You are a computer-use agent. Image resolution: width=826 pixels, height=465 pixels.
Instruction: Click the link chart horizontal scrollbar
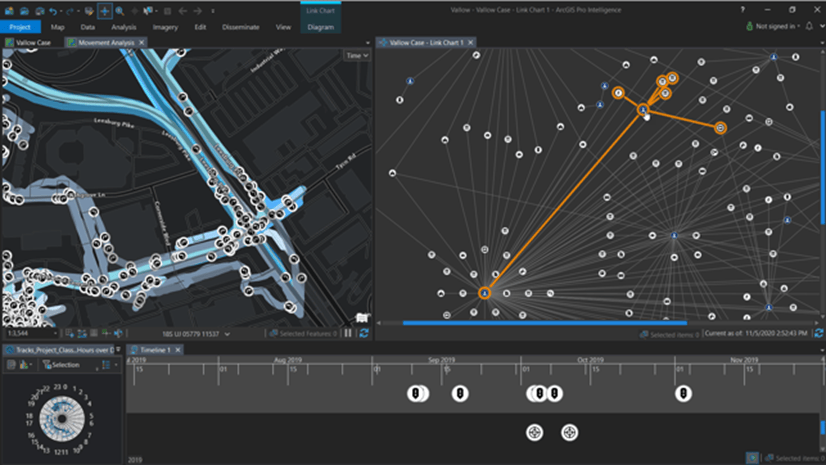(x=545, y=323)
